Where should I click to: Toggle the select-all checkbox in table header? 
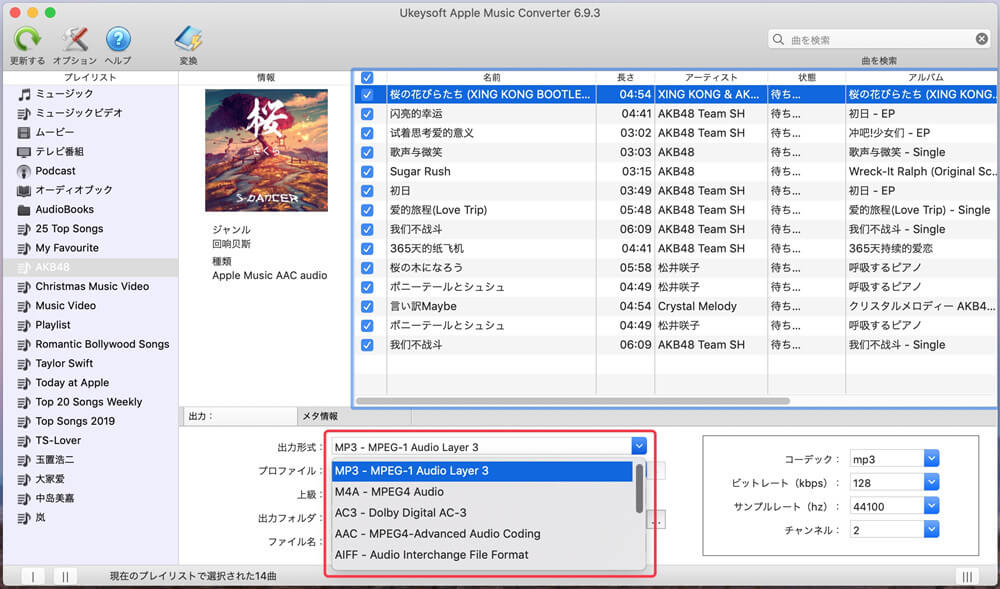367,77
